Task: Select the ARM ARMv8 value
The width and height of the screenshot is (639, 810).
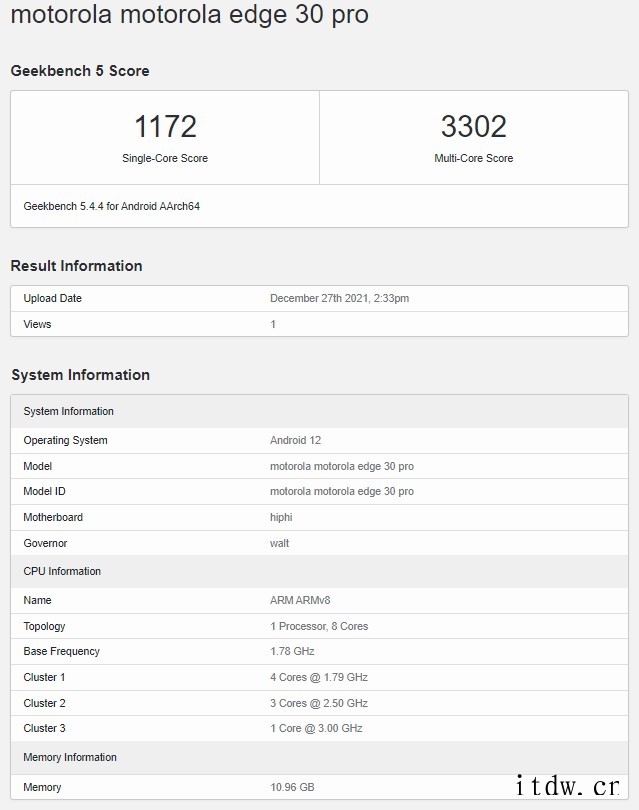Action: click(x=300, y=600)
